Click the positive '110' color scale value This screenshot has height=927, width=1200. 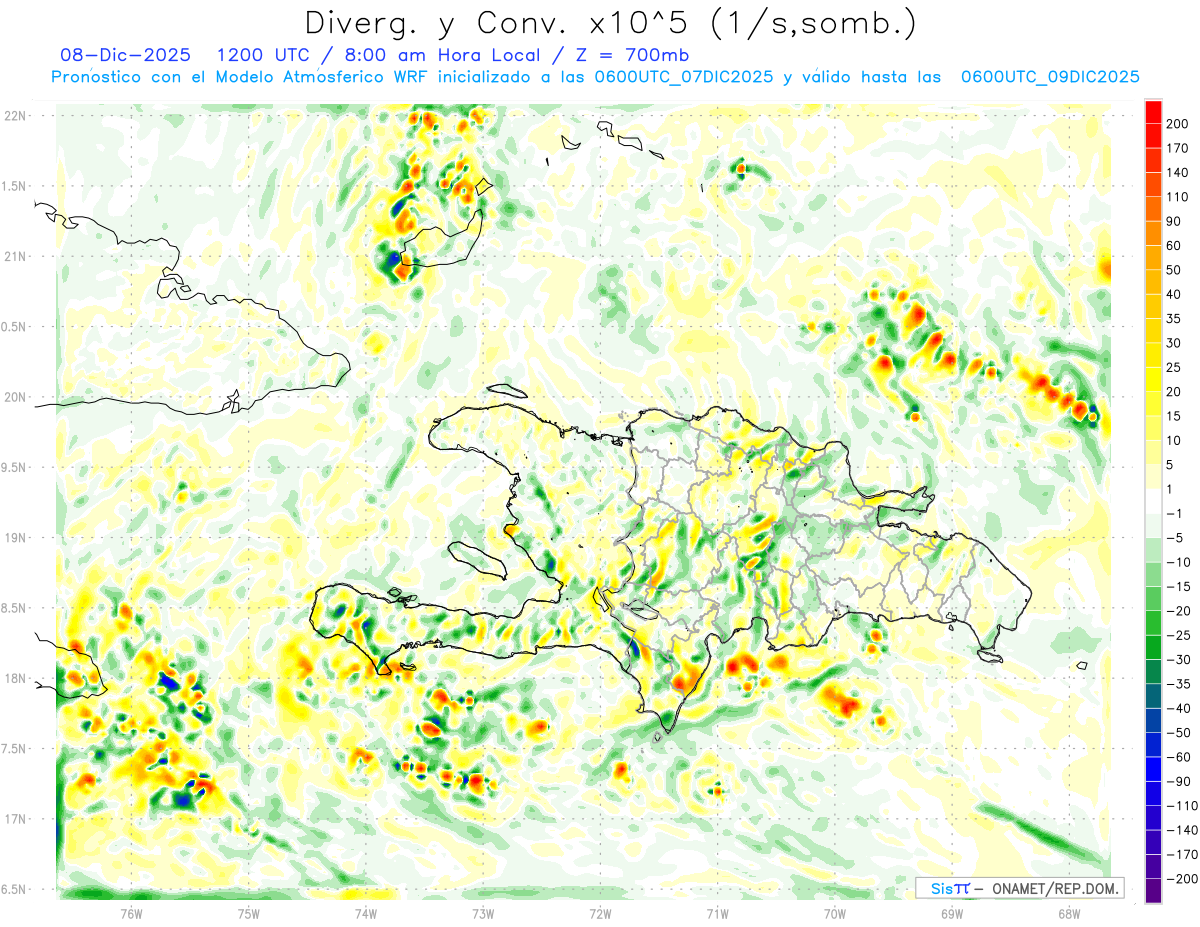click(x=1178, y=197)
